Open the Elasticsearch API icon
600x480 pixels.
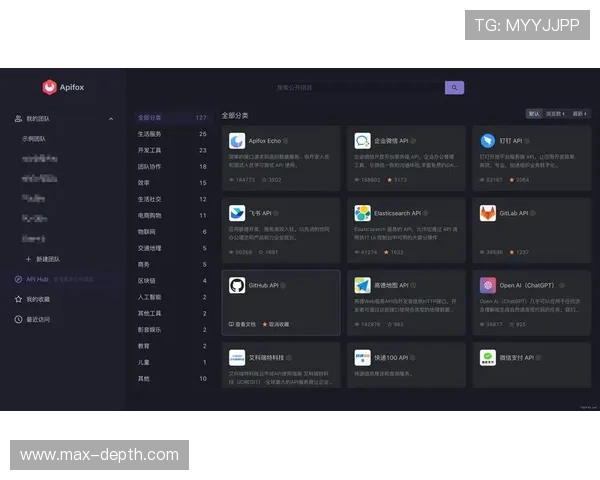coord(362,213)
